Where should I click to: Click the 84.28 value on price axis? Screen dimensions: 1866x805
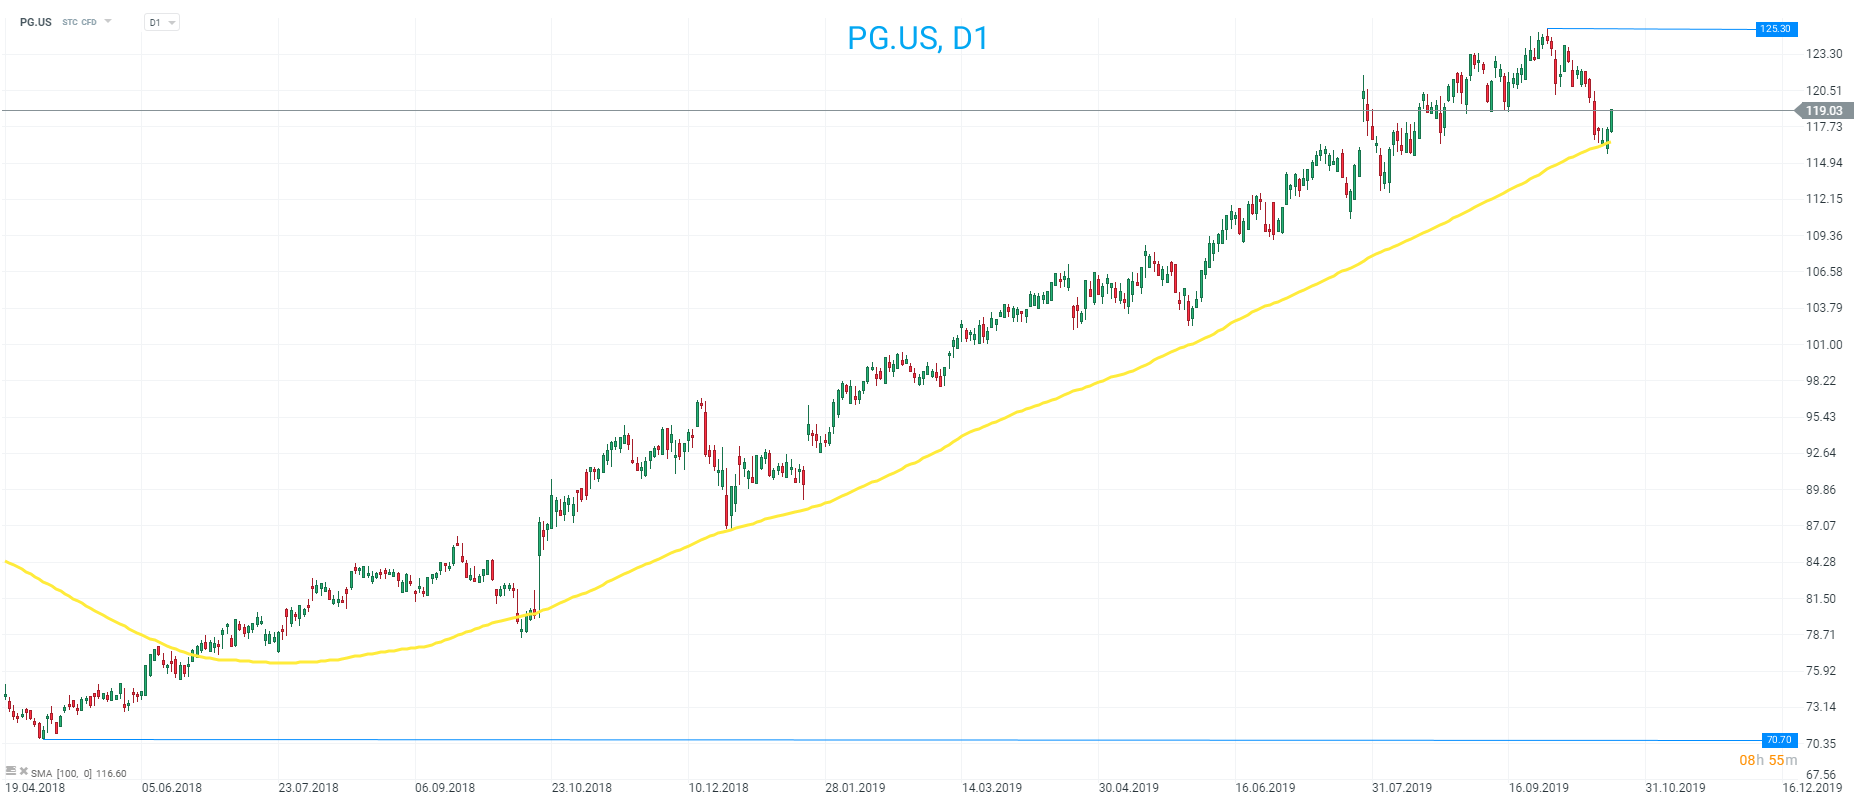pos(1821,562)
